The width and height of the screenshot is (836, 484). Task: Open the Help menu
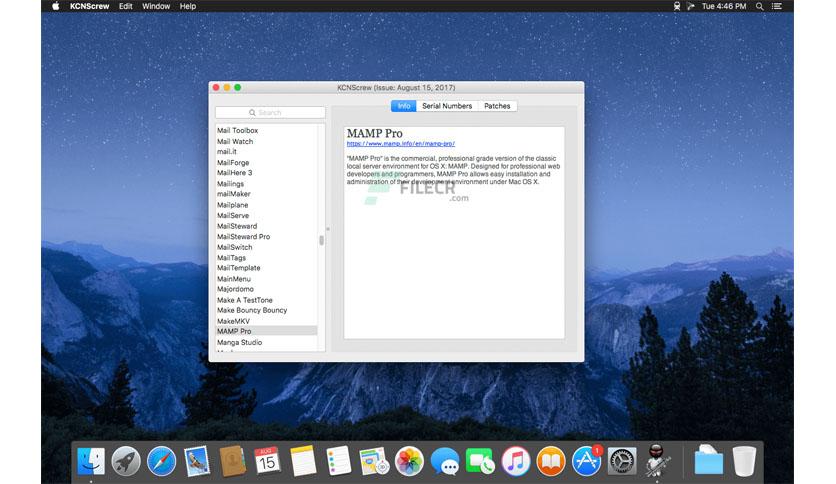[x=188, y=6]
